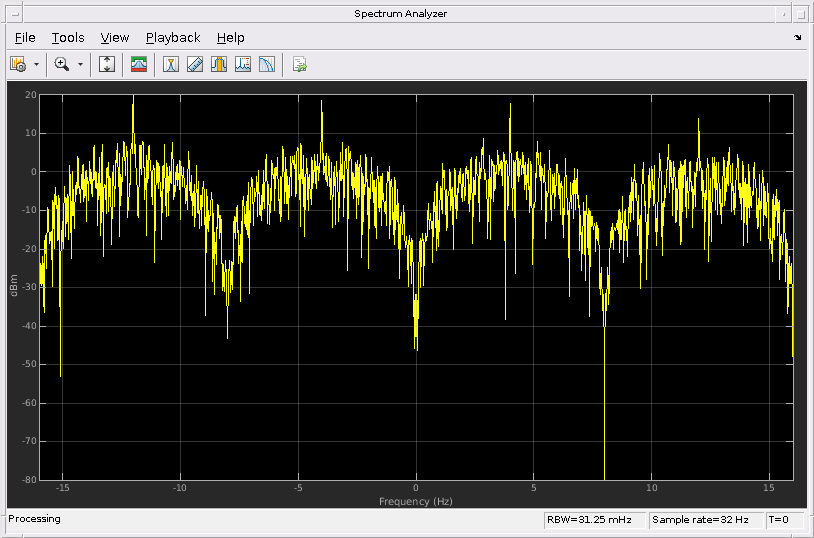
Task: Open the Spectrum Settings panel
Action: (x=18, y=64)
